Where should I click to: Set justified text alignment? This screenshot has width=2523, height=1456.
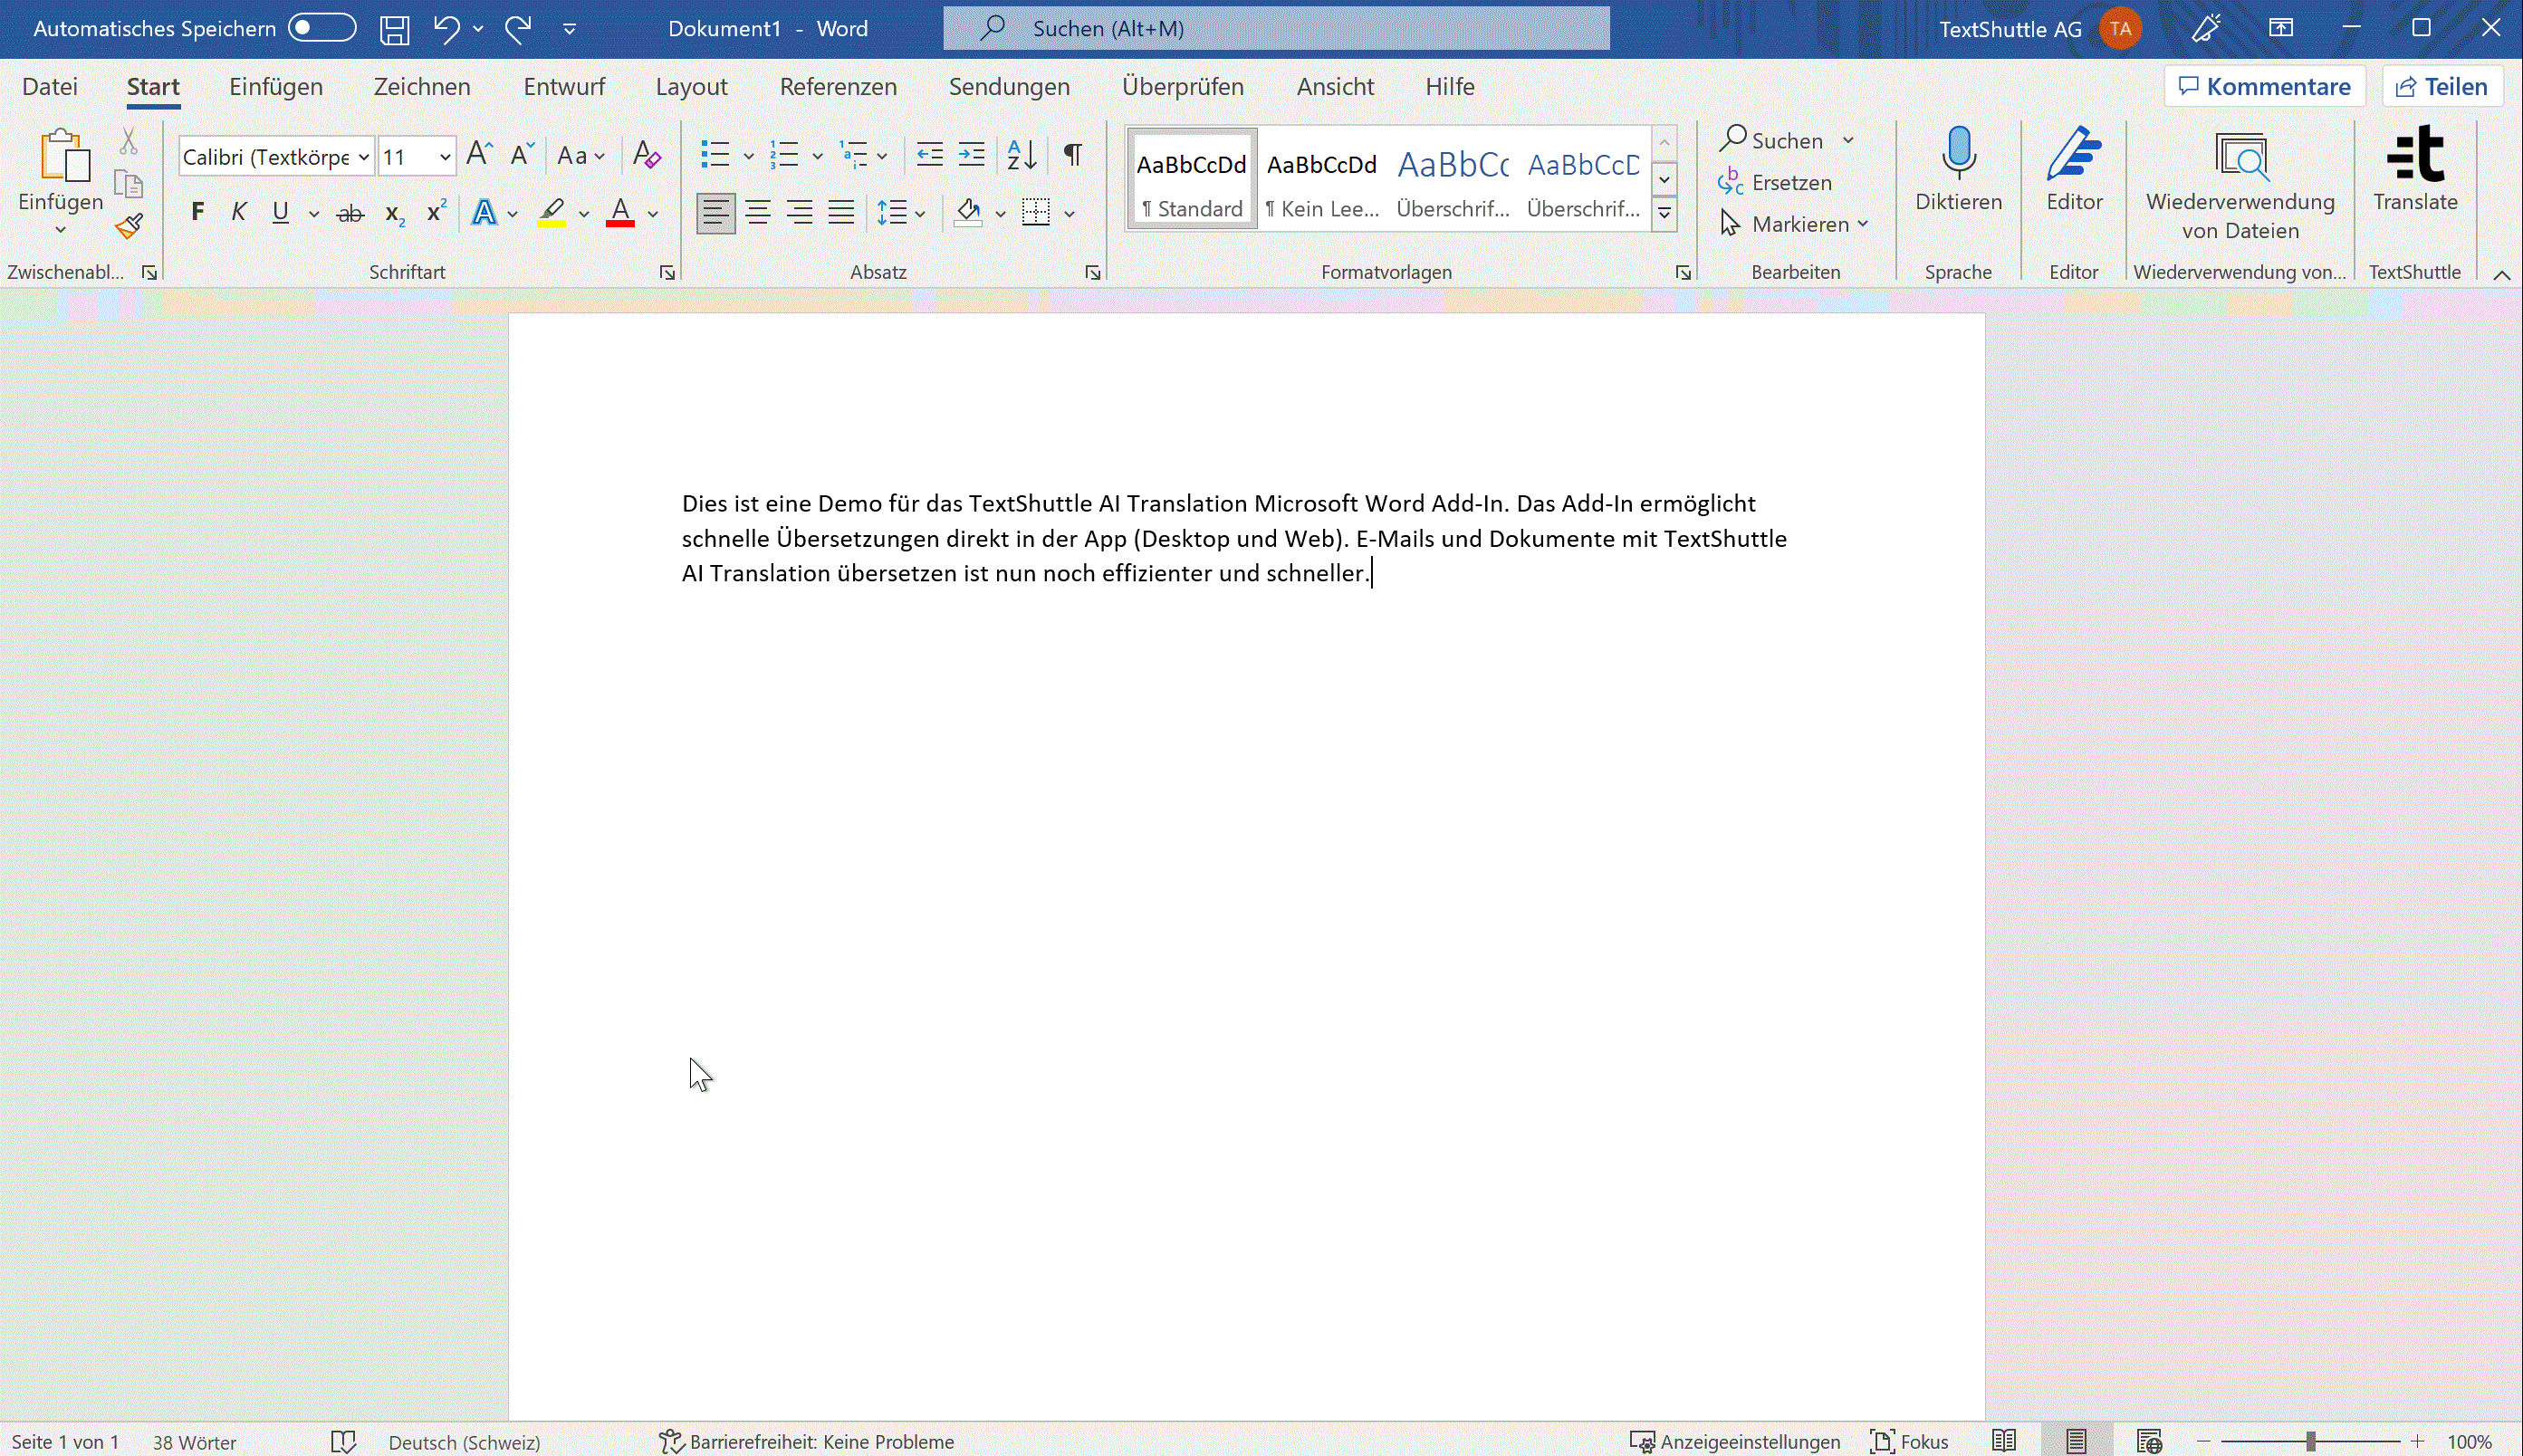[x=841, y=212]
